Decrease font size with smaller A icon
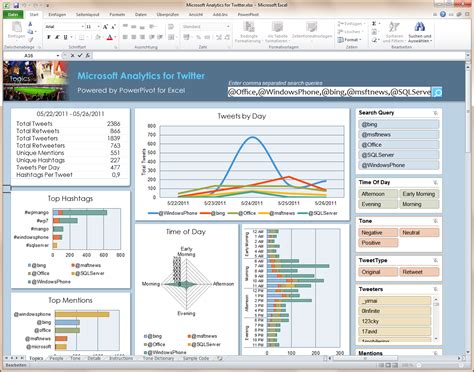Image resolution: width=474 pixels, height=372 pixels. (x=113, y=27)
